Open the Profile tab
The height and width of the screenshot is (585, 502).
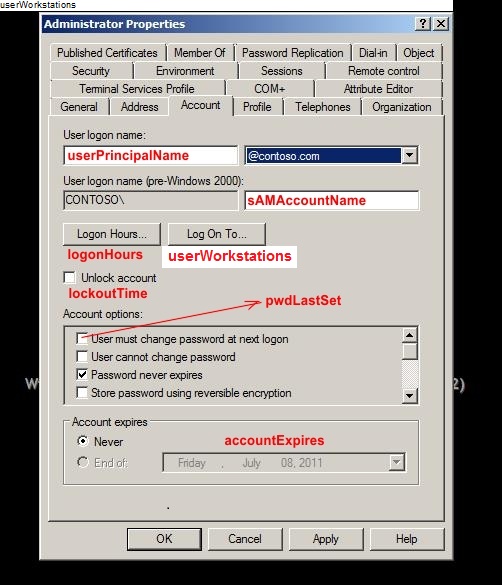[257, 107]
